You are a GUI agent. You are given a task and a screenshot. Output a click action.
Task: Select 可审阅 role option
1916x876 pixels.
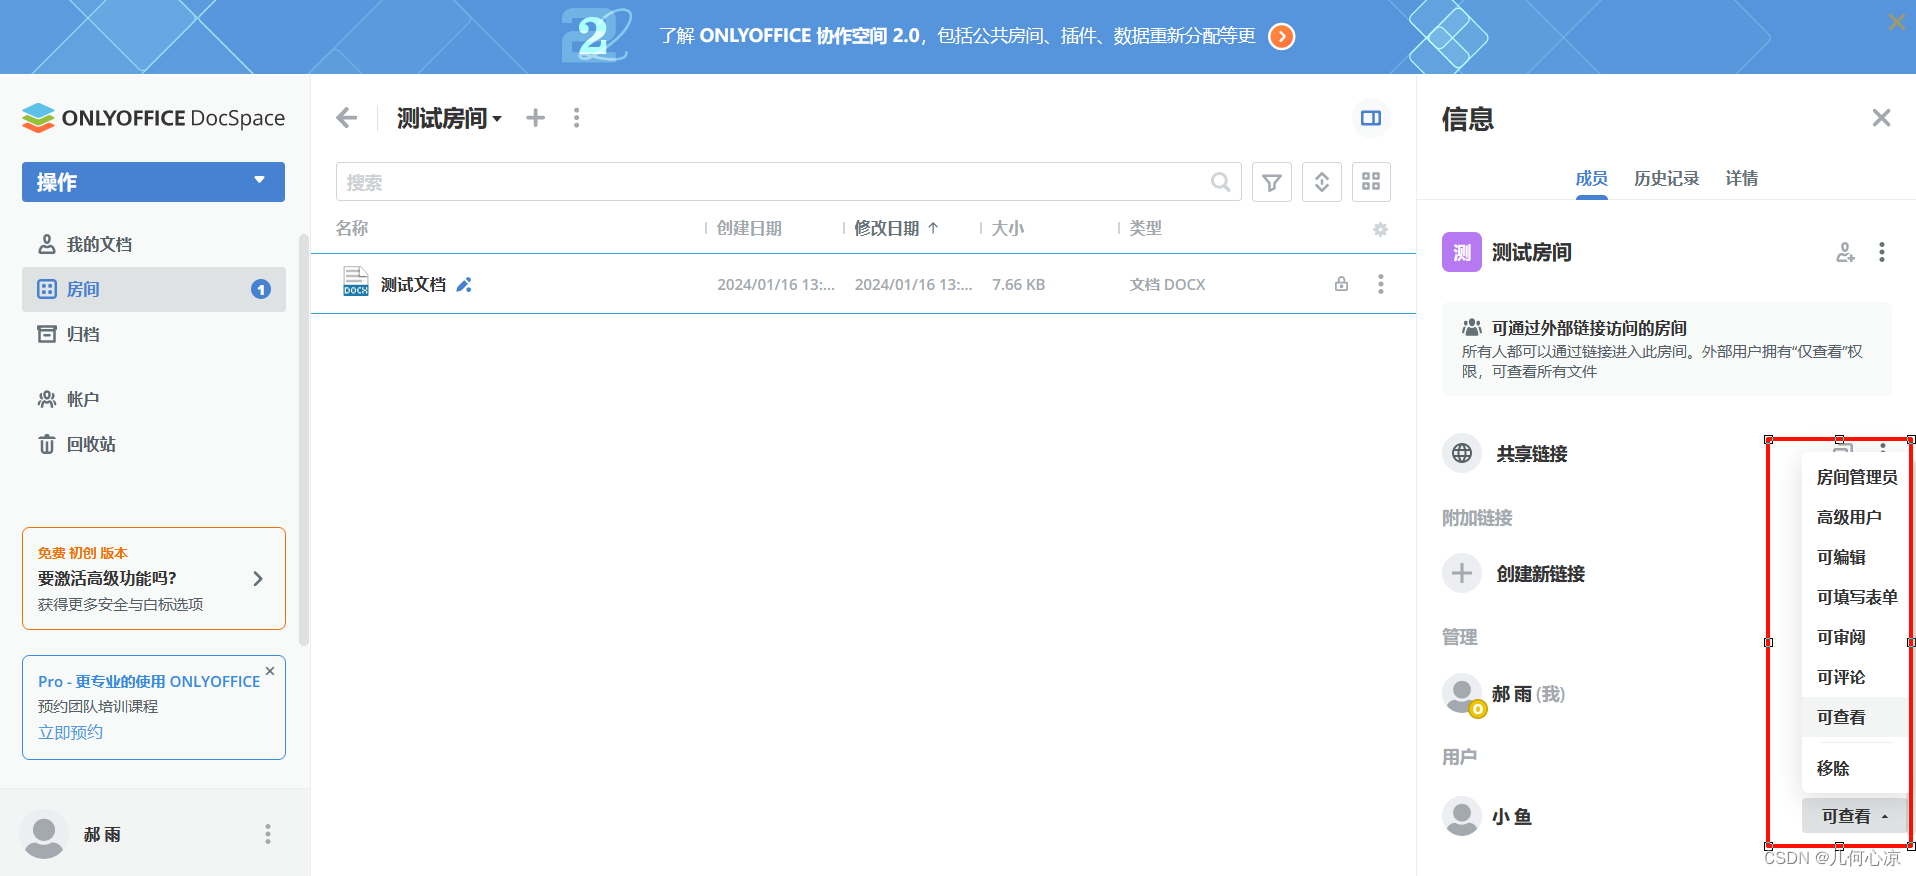pos(1857,637)
